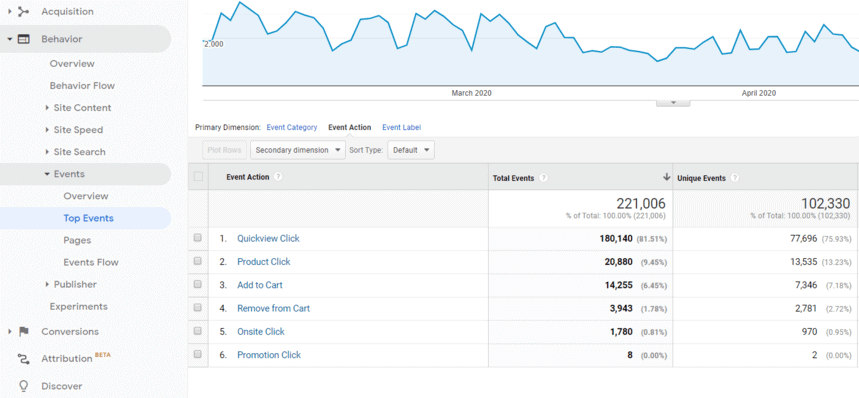This screenshot has height=398, width=859.
Task: Collapse the Behavior section arrow
Action: (10, 39)
